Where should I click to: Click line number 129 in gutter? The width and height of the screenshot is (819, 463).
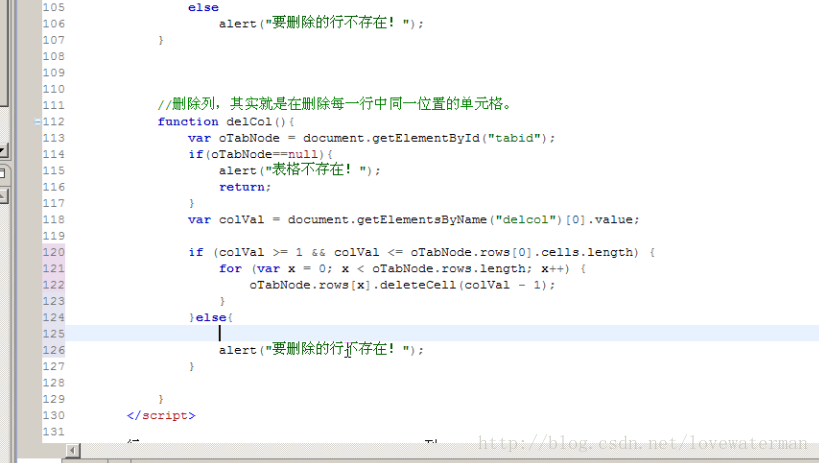tap(54, 399)
